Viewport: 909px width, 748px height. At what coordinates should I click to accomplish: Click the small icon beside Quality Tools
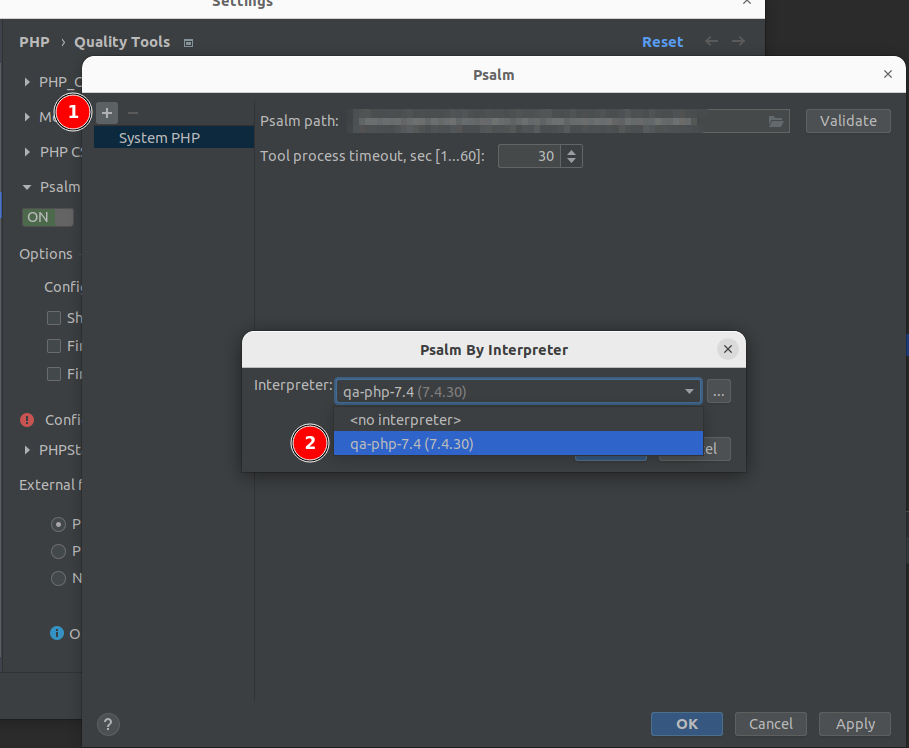[x=188, y=42]
